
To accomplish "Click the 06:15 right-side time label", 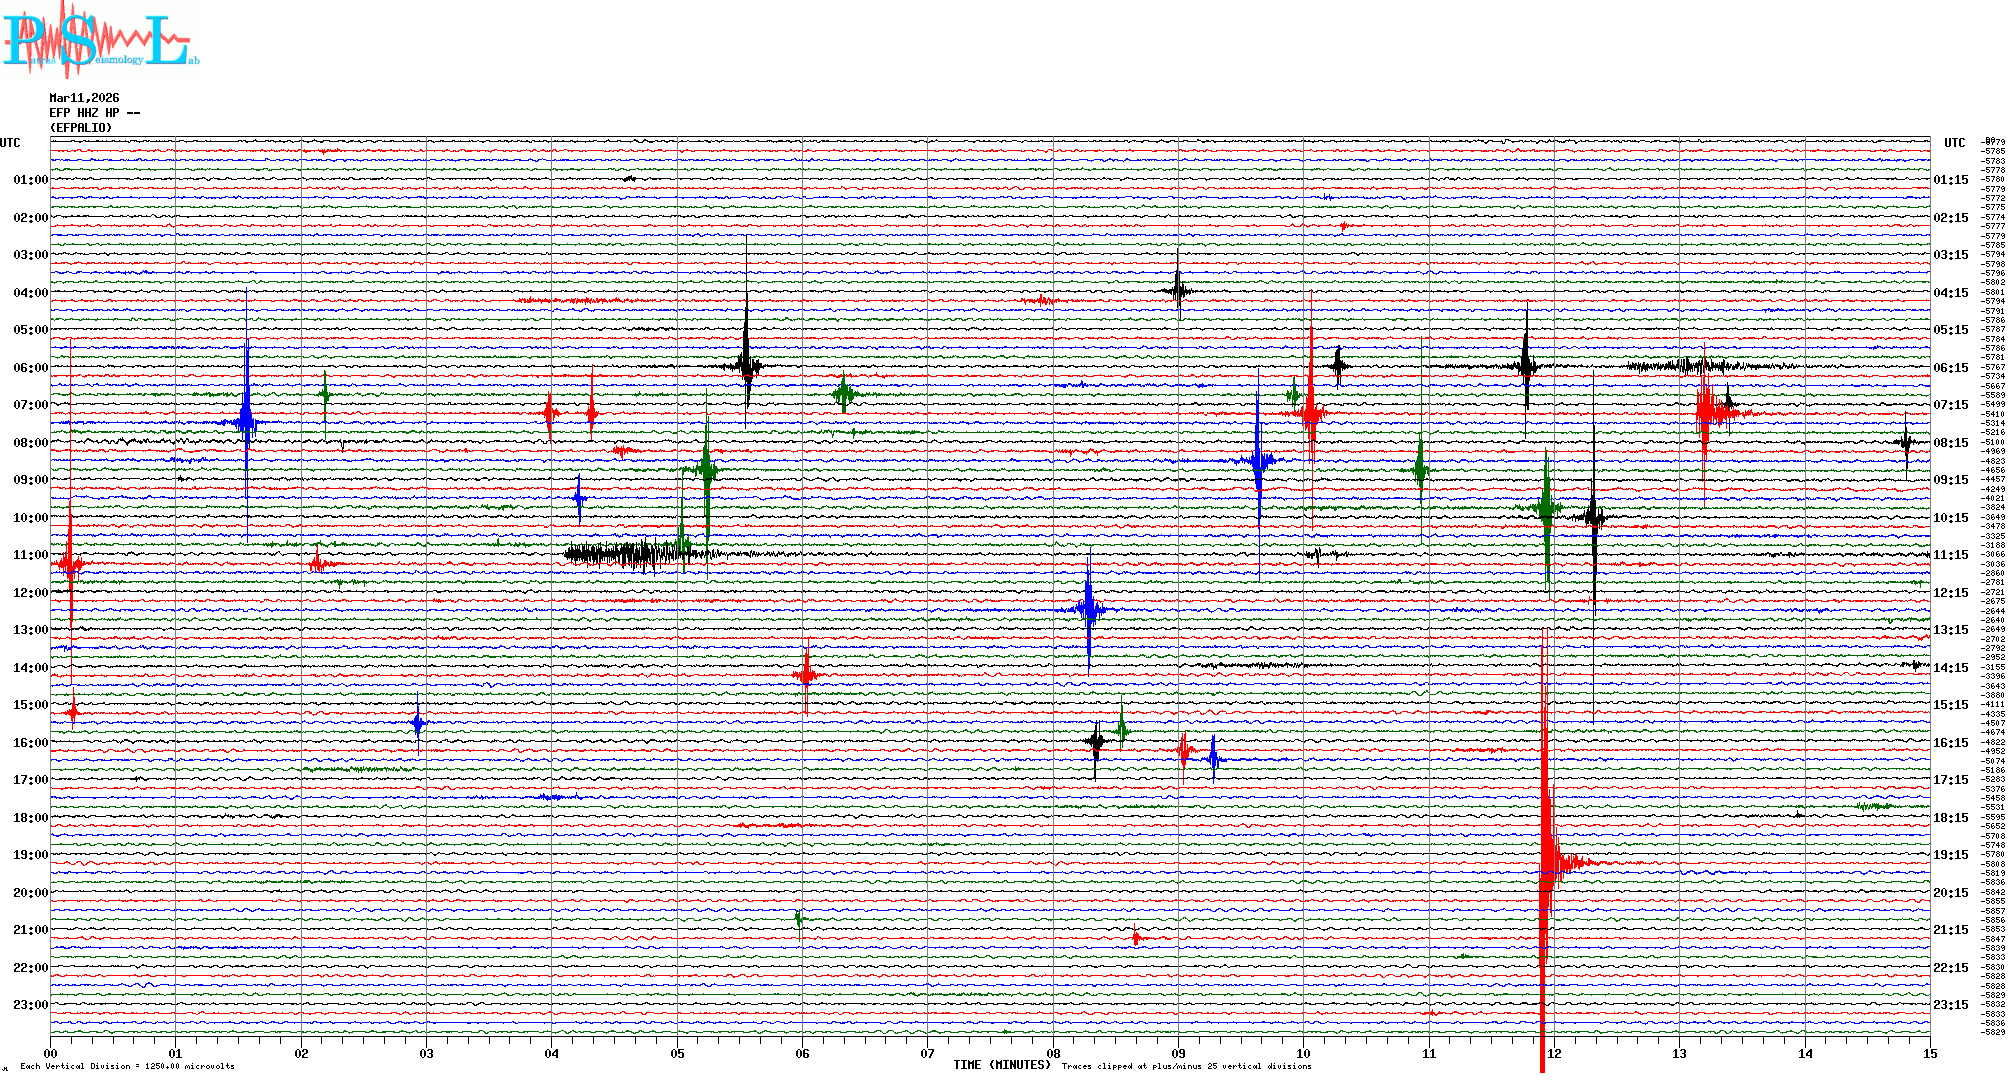I will tap(1950, 368).
